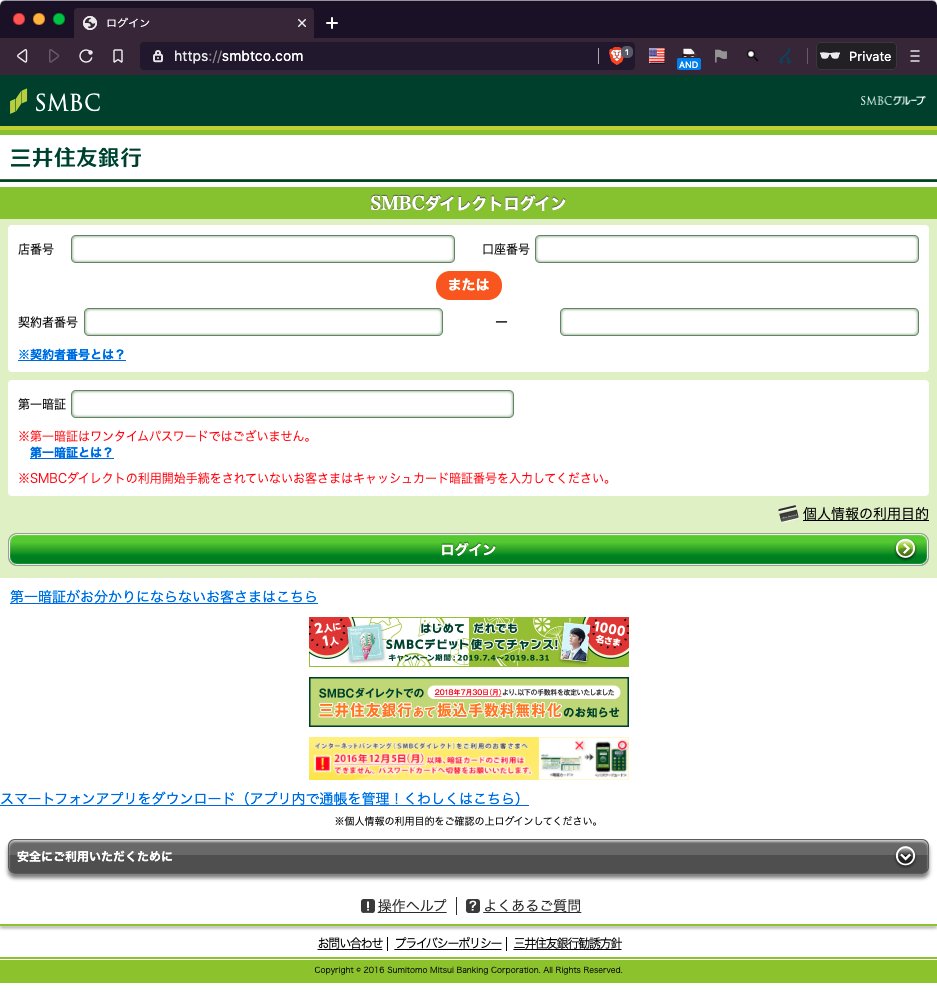Select the ログイン browser tab
The image size is (937, 1006).
click(194, 23)
